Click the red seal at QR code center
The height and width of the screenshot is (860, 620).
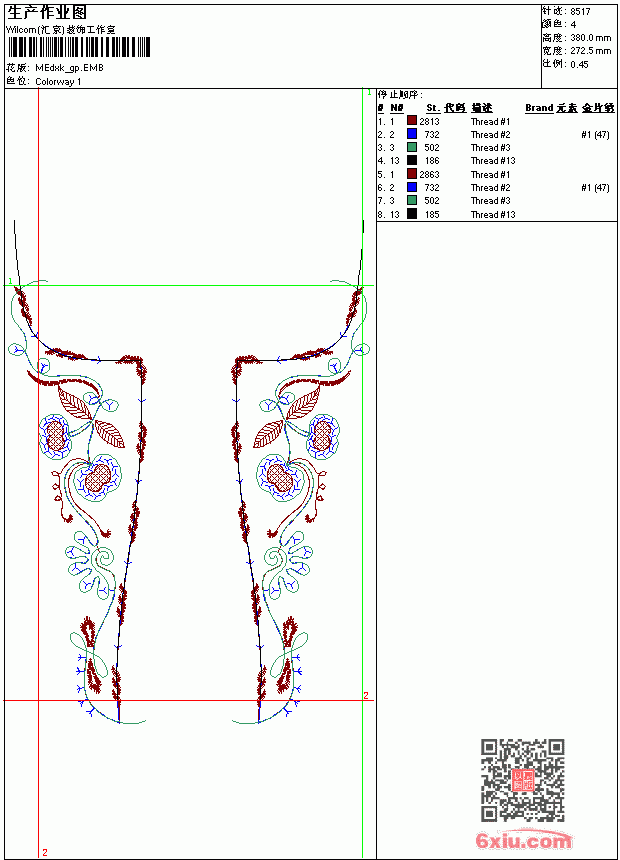(523, 780)
